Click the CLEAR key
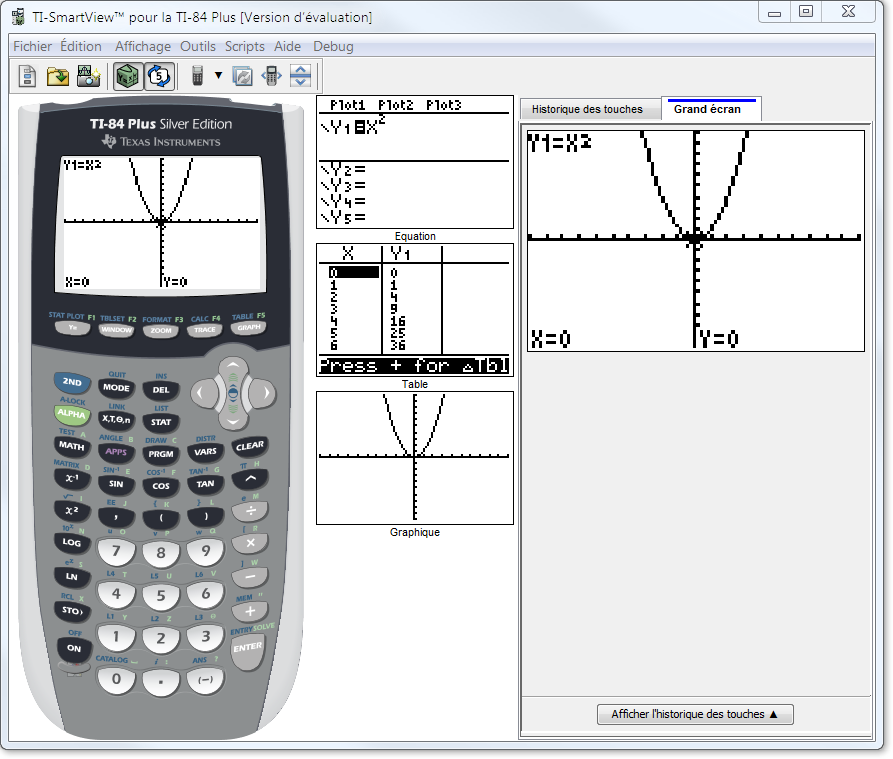Viewport: 893px width, 759px height. 249,446
